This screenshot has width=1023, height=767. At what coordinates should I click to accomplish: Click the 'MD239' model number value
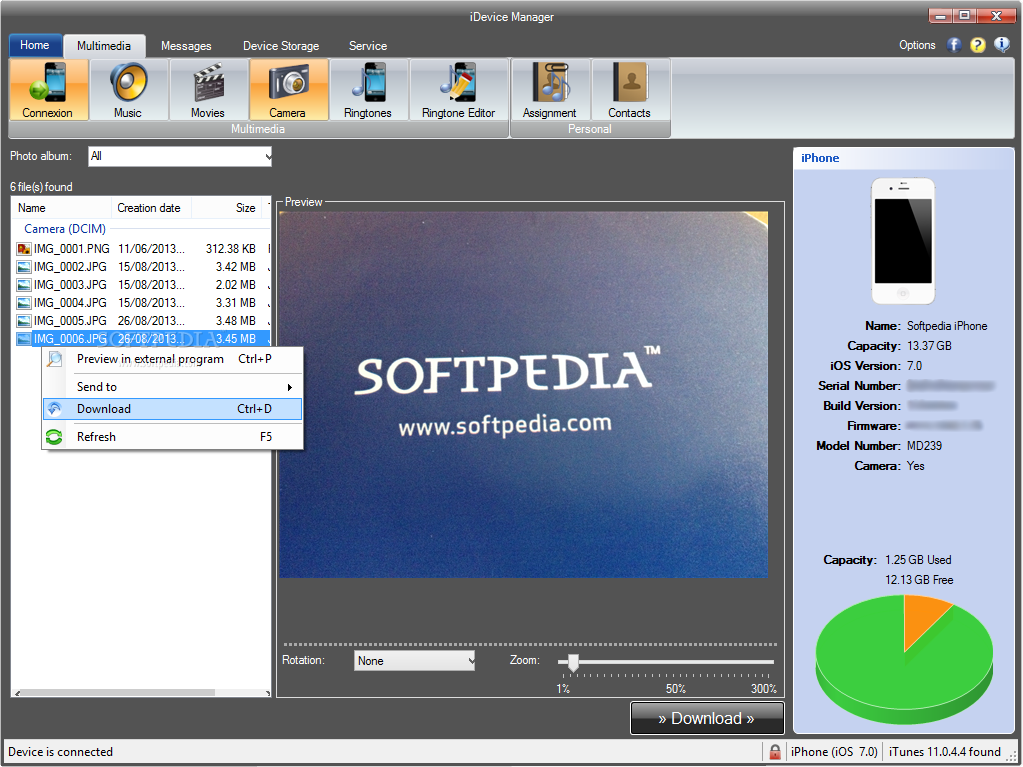click(924, 446)
